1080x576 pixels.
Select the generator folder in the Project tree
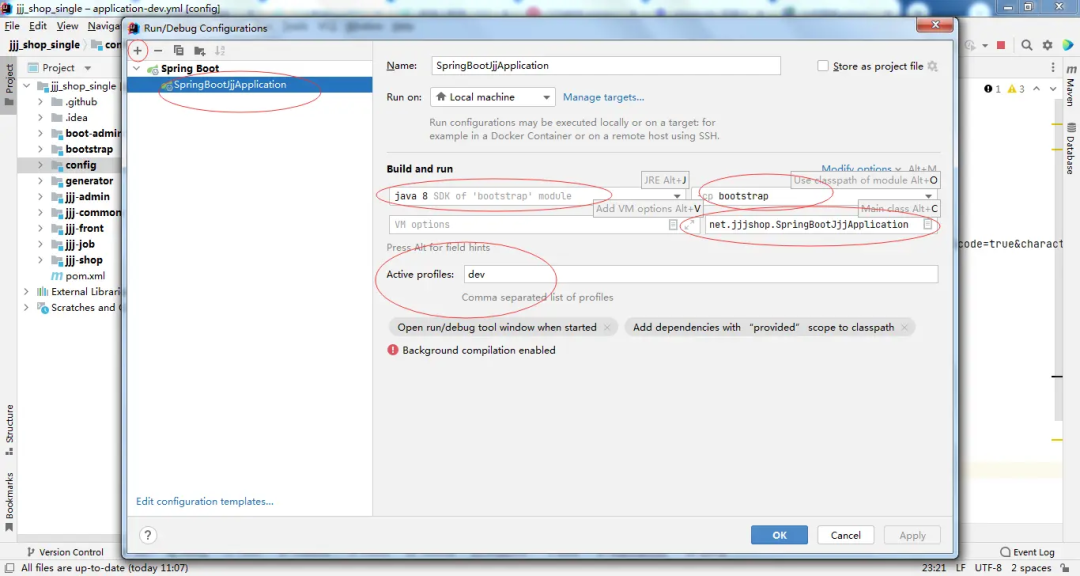click(89, 181)
